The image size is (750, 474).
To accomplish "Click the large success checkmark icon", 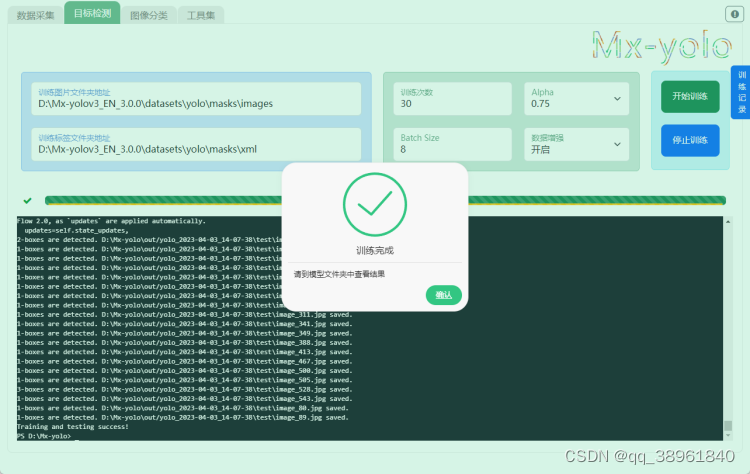I will [375, 205].
